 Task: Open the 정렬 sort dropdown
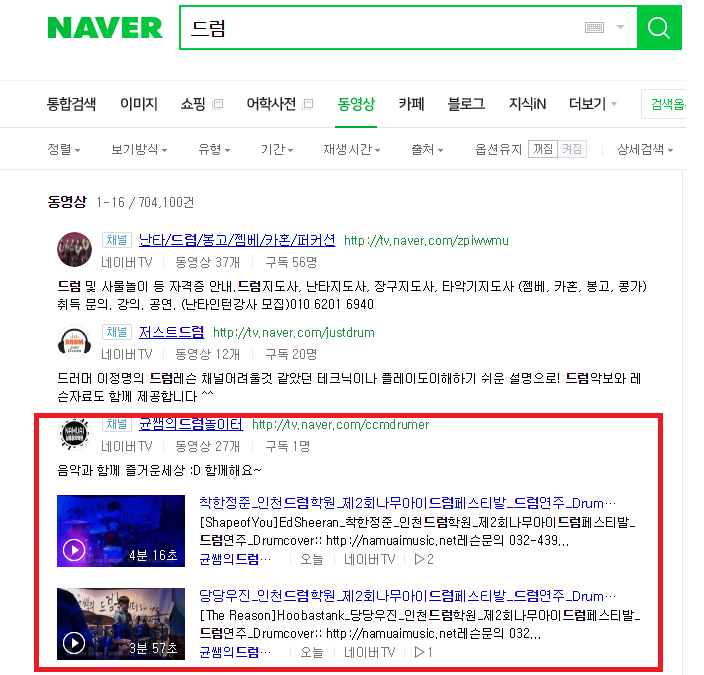[x=64, y=150]
